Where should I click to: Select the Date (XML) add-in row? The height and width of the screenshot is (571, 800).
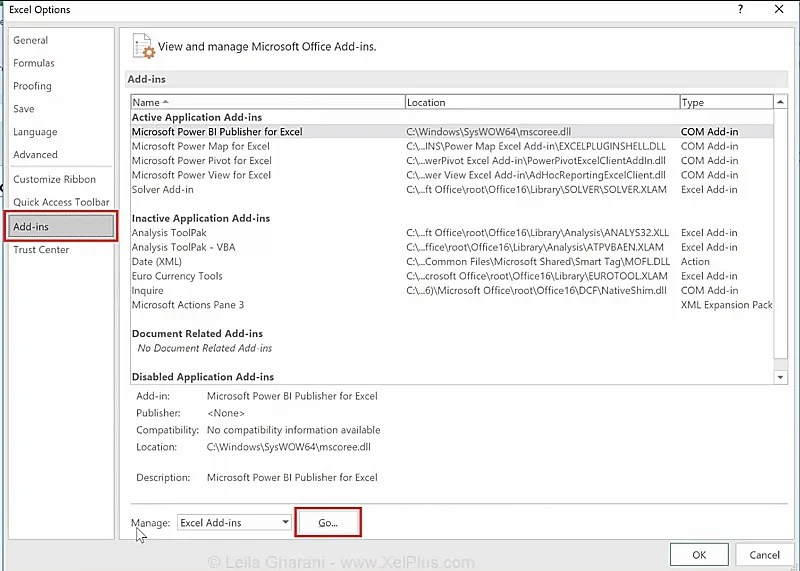pos(452,262)
